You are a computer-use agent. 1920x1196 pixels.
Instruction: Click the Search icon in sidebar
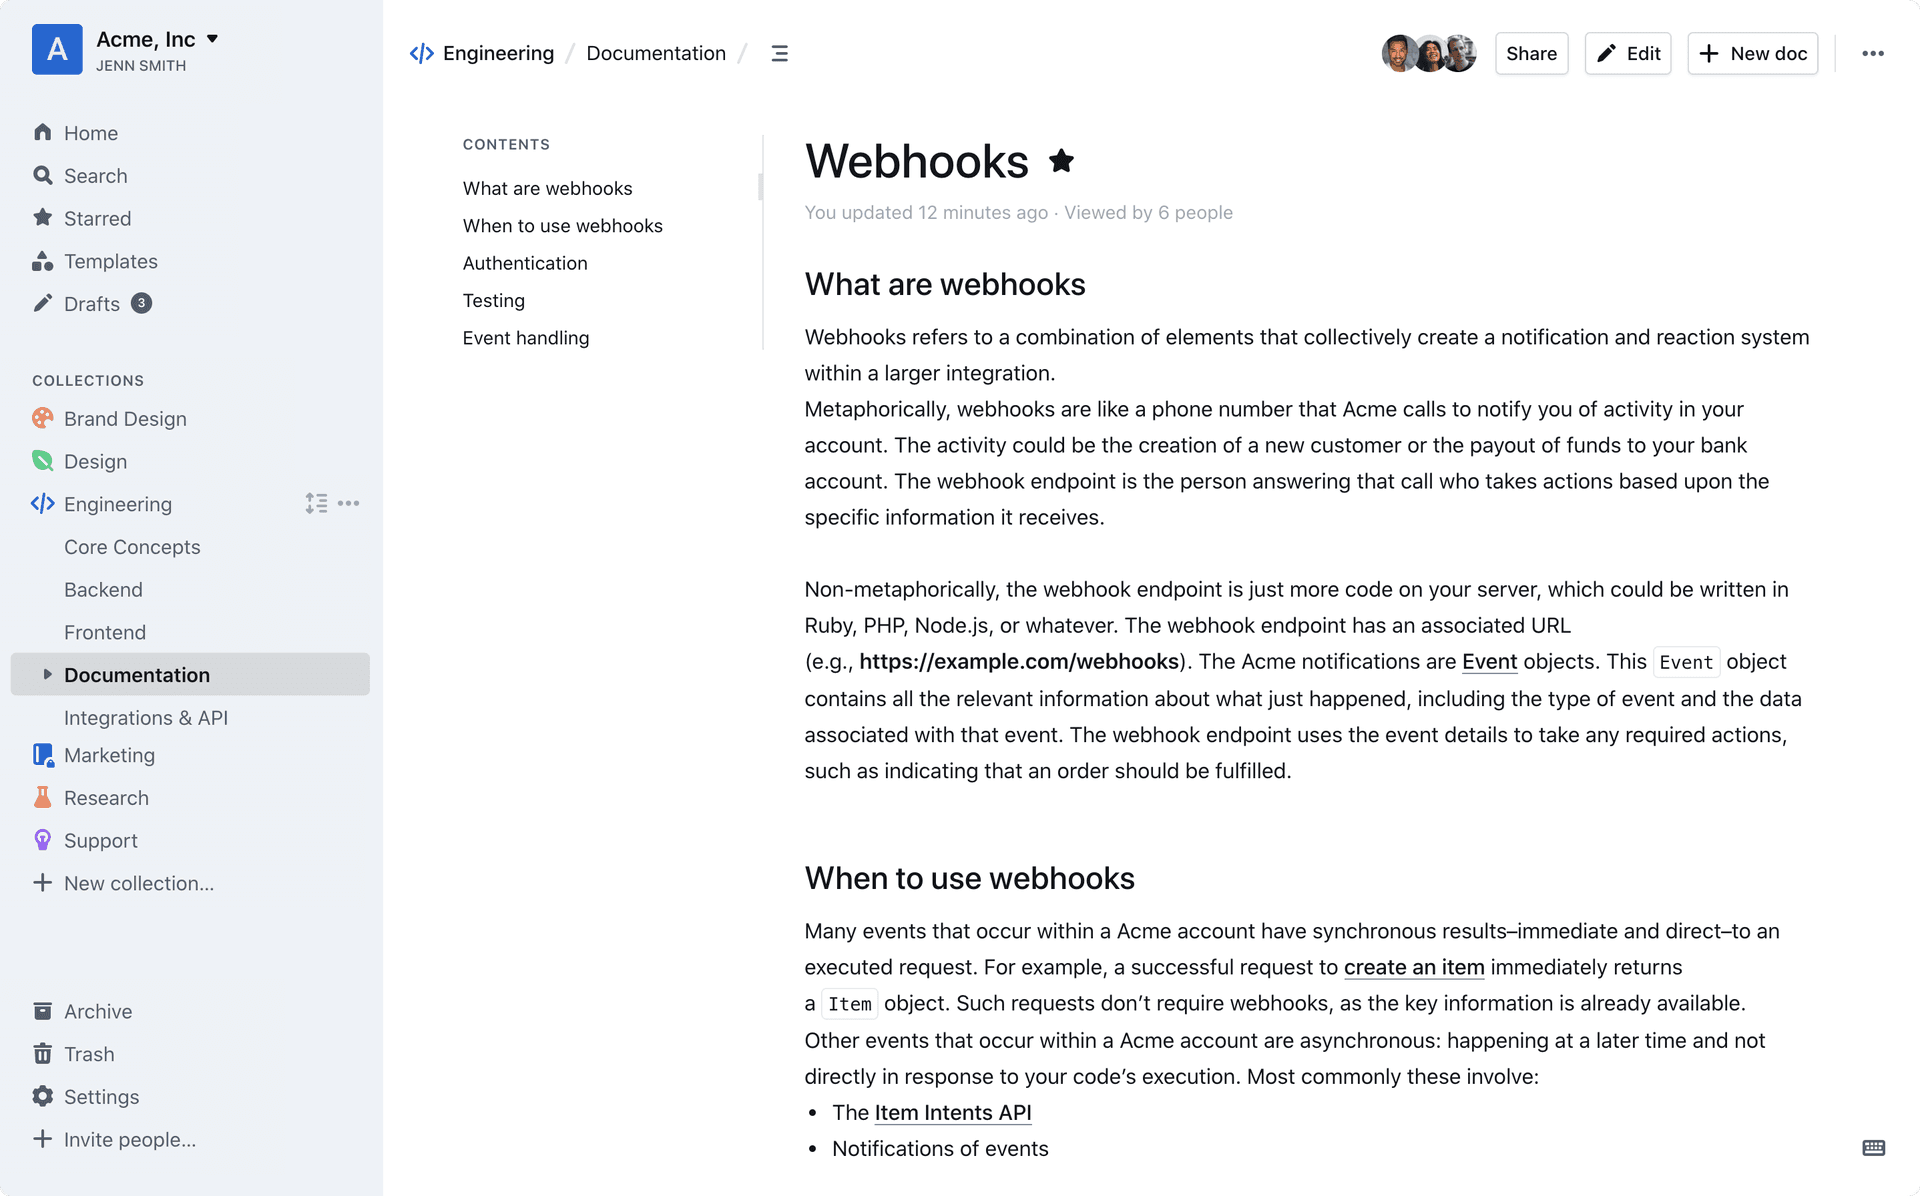[x=43, y=175]
